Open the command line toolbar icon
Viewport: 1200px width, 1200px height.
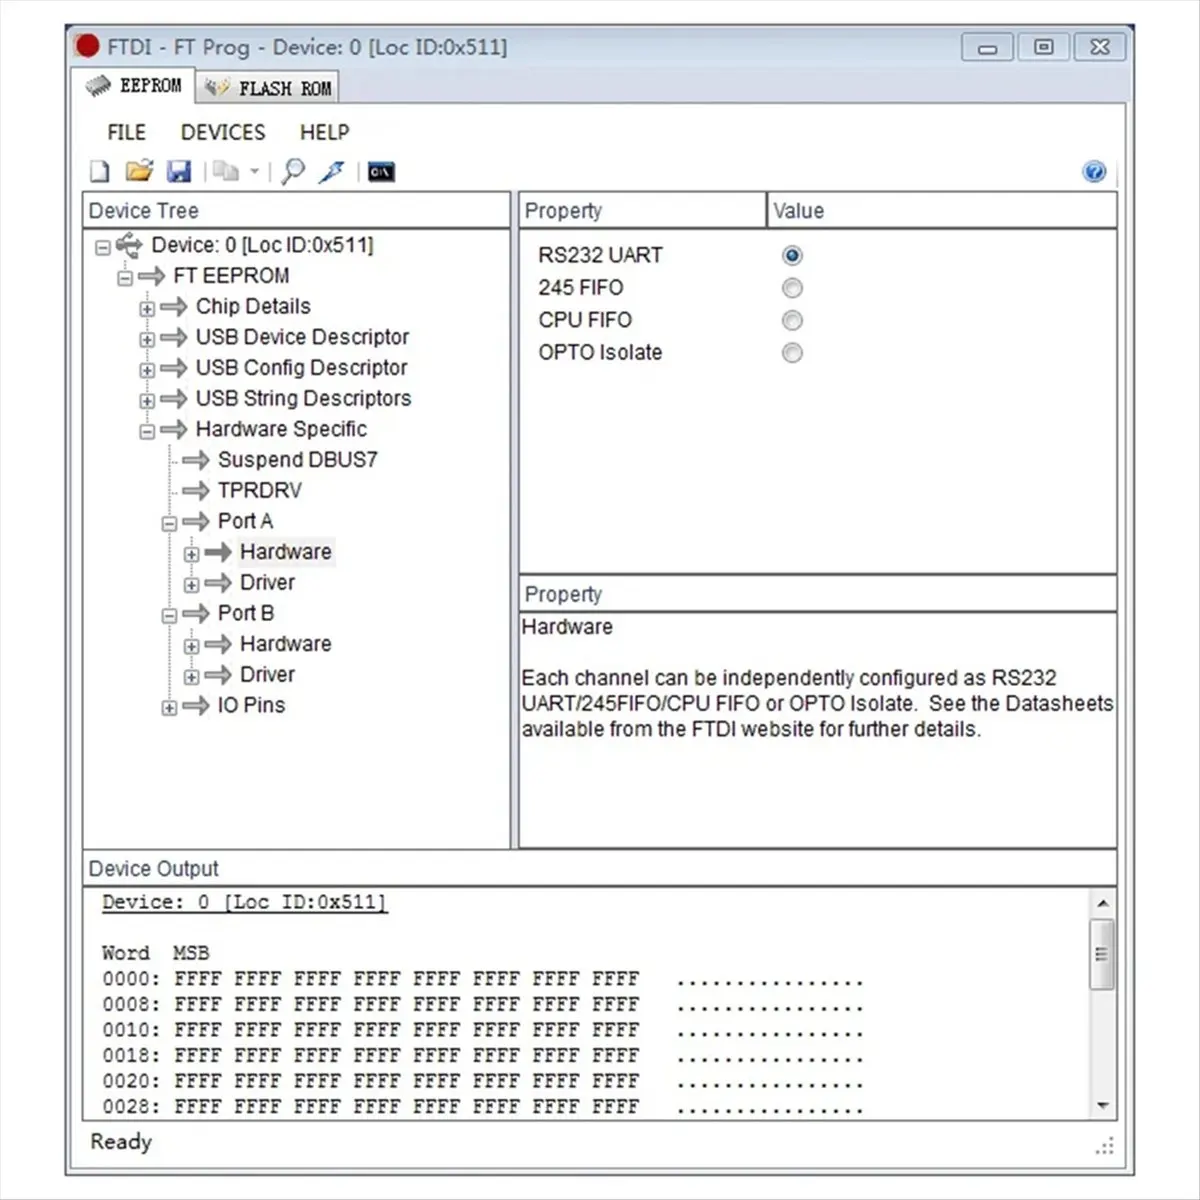click(381, 172)
